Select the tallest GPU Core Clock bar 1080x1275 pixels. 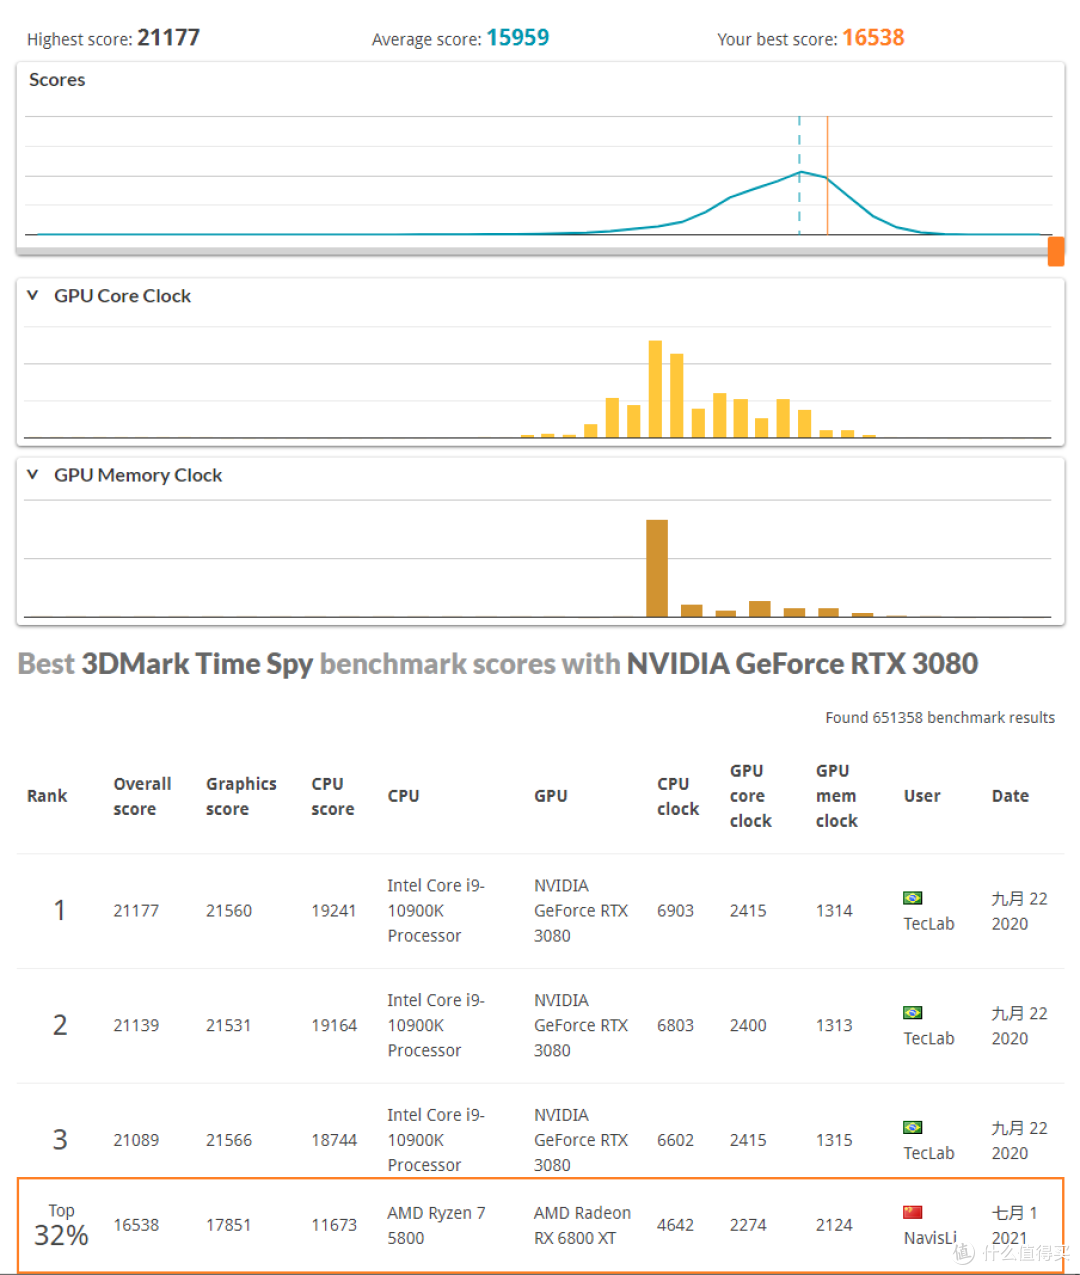coord(655,389)
